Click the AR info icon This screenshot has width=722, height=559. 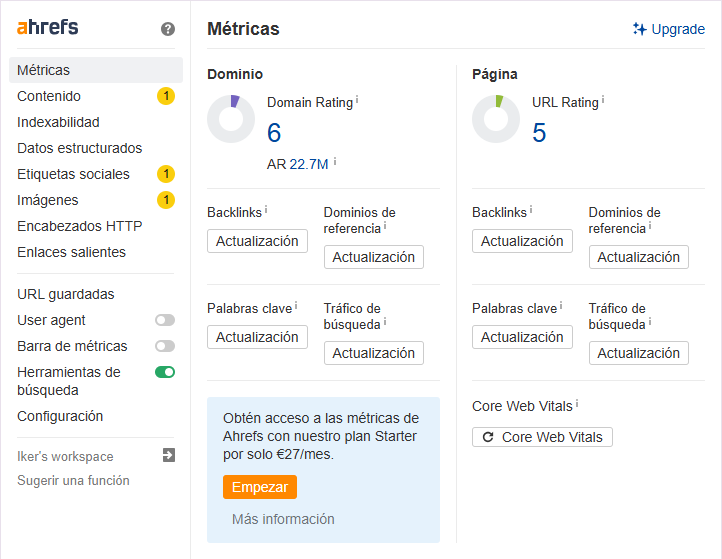(x=335, y=161)
